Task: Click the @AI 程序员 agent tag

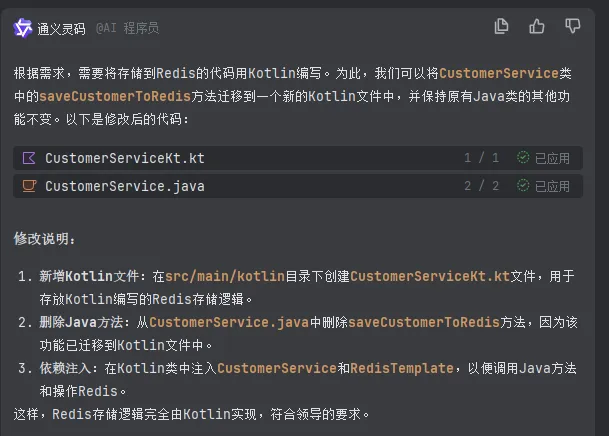Action: pyautogui.click(x=127, y=28)
